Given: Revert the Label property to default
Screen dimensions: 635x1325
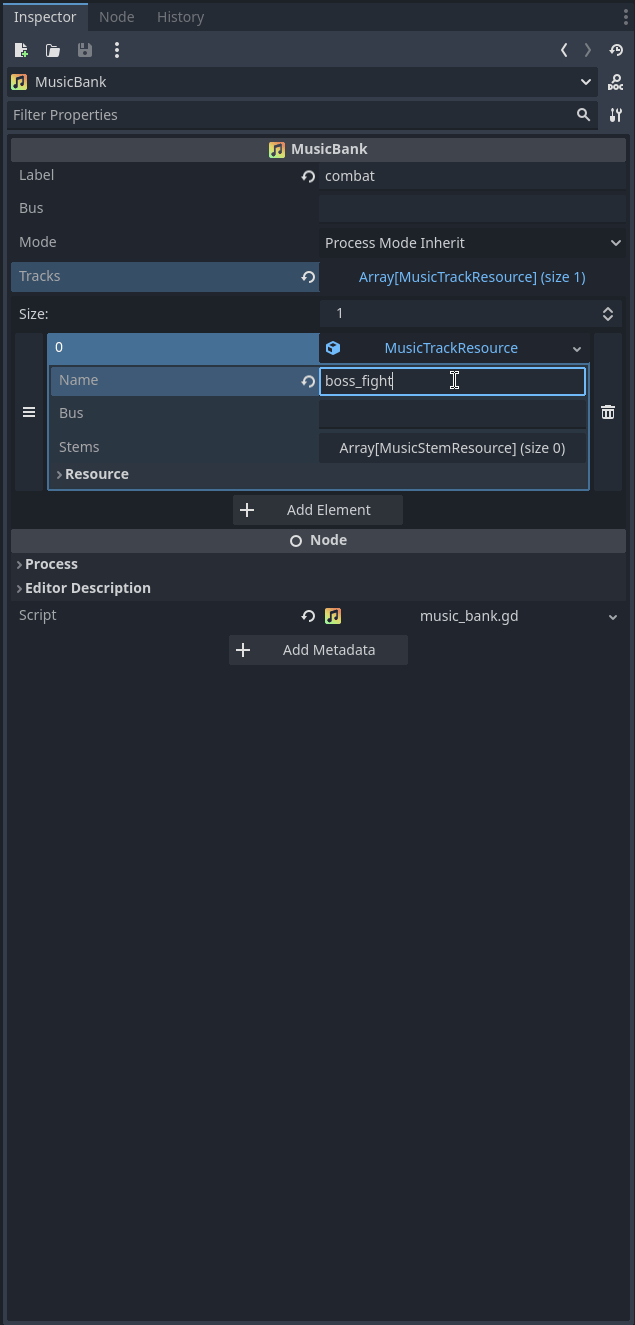Looking at the screenshot, I should [x=308, y=176].
